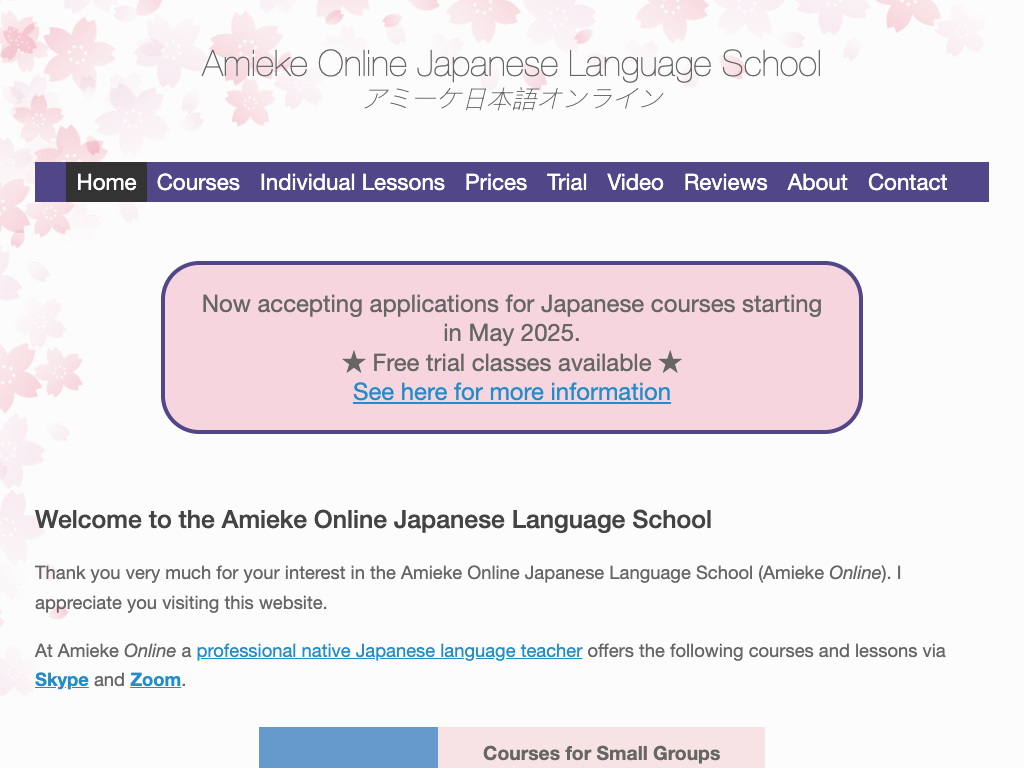The image size is (1024, 768).
Task: Click the blue cell beside Courses for Small Groups
Action: 348,748
